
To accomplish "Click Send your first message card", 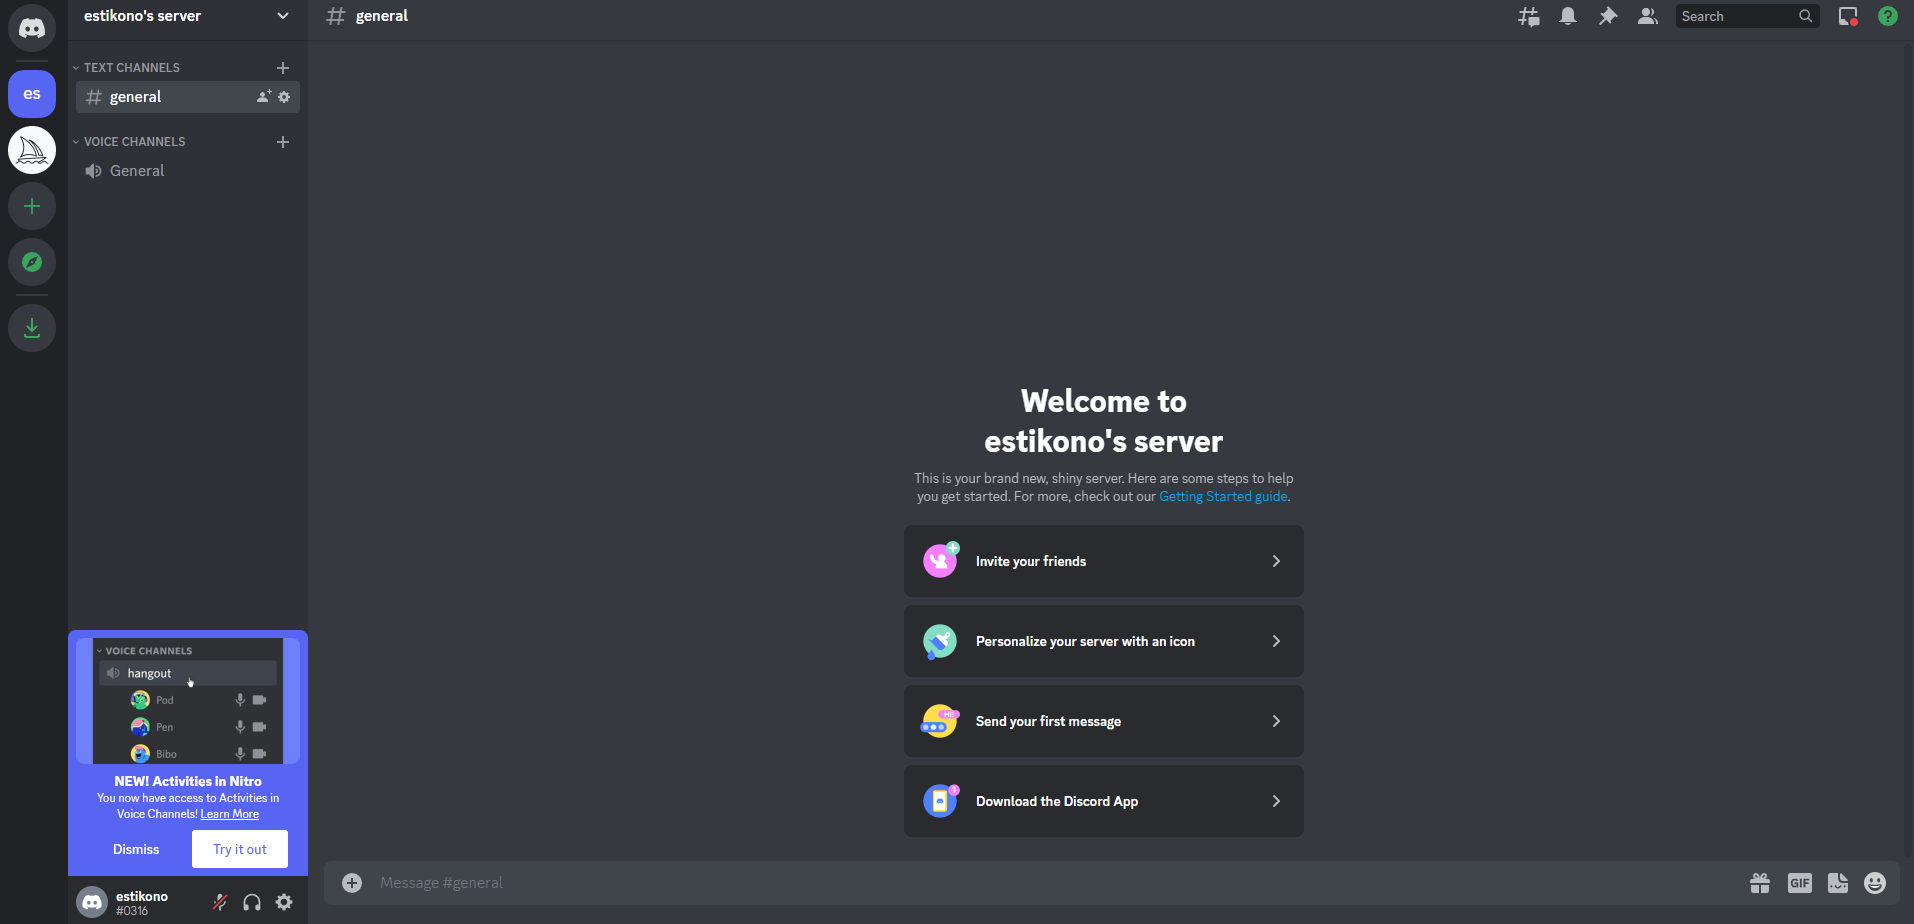I will click(x=1104, y=721).
